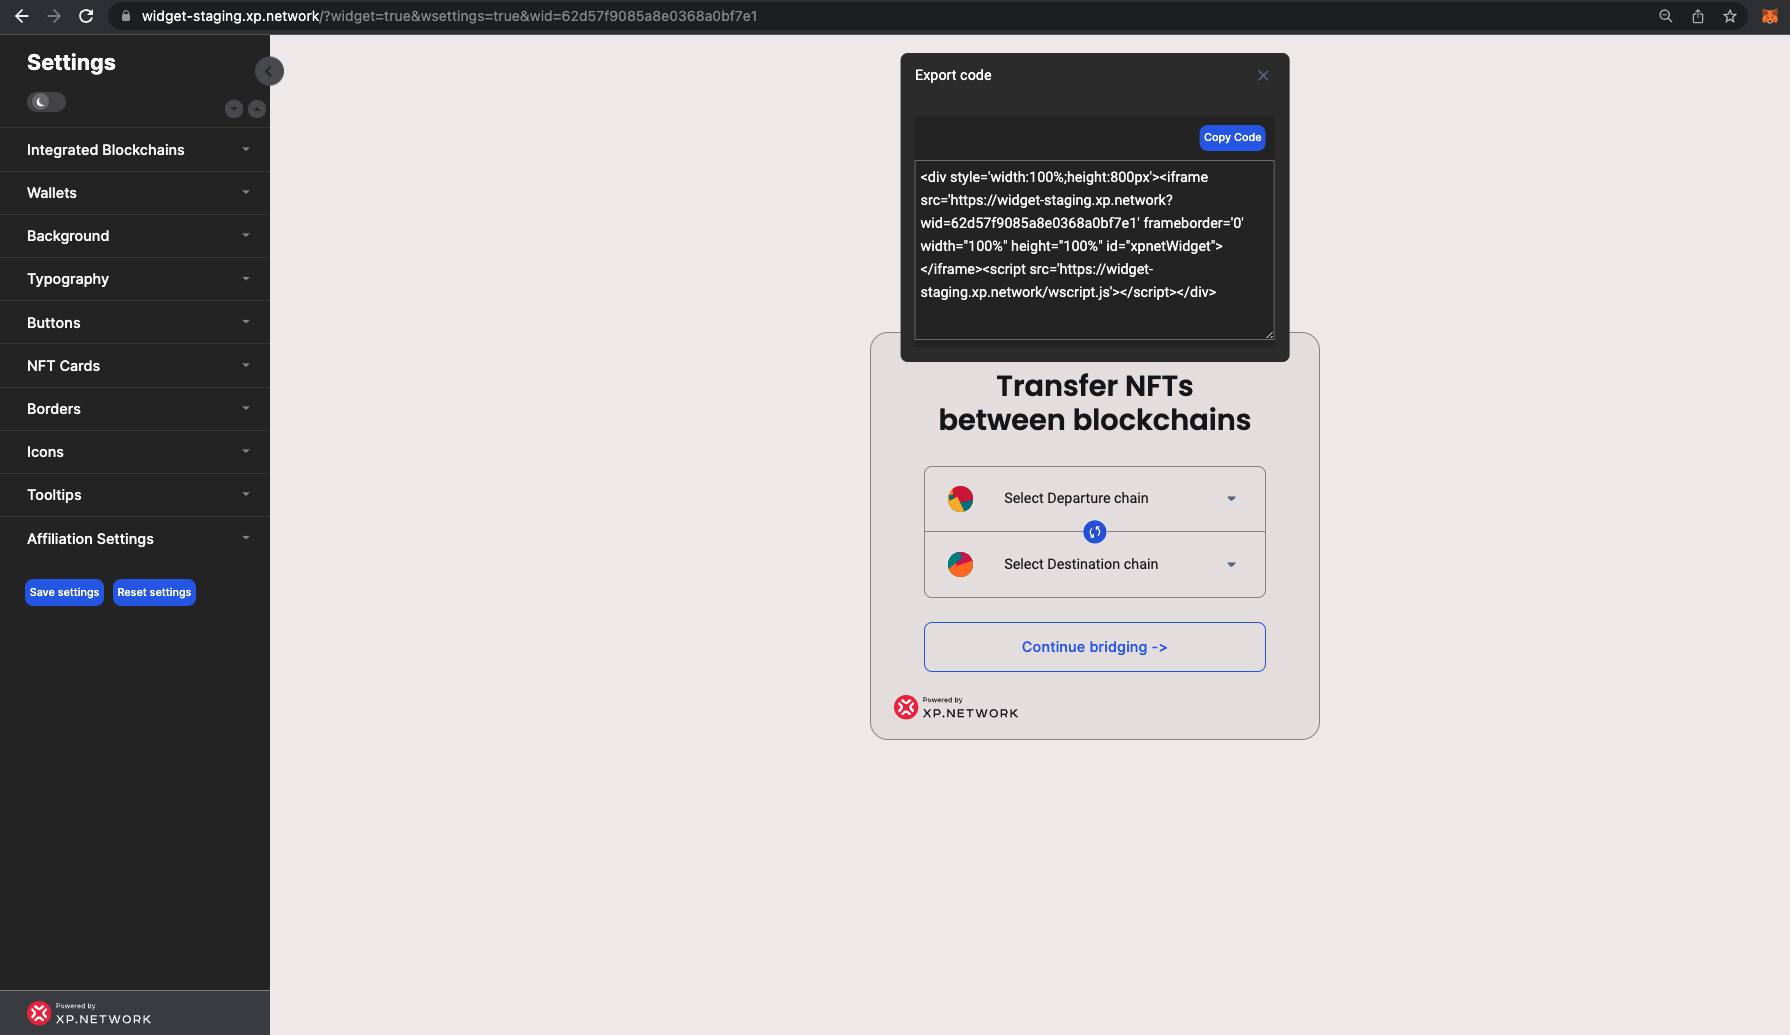Click the Transfer NFTs between blockchains heading
Screen dimensions: 1790x1035
(x=1095, y=403)
